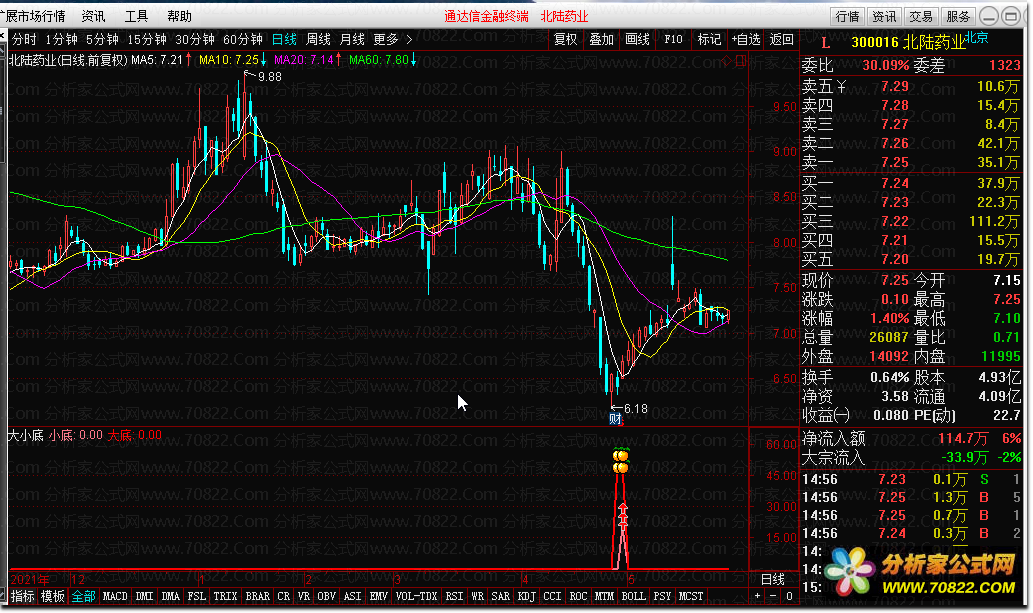Image resolution: width=1033 pixels, height=613 pixels.
Task: Click the minimize button in the title bar
Action: coord(989,16)
